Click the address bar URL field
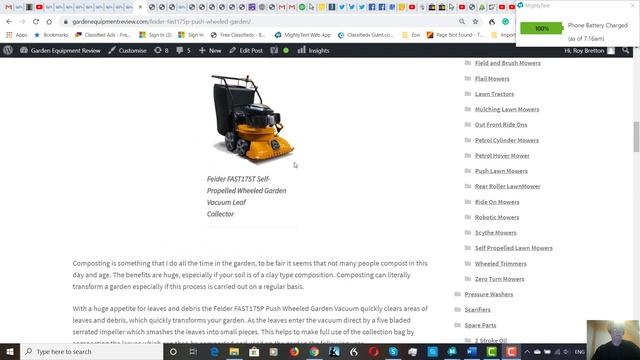This screenshot has height=360, width=640. (x=261, y=22)
